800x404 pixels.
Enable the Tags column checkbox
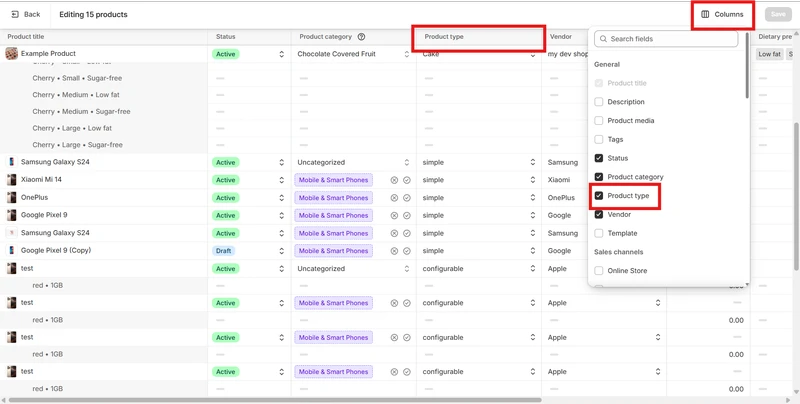coord(599,139)
